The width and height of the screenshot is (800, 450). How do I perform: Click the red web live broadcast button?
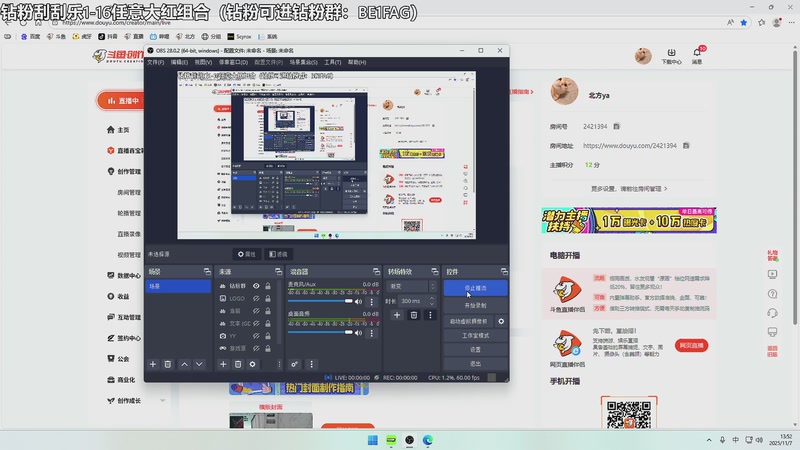[691, 345]
